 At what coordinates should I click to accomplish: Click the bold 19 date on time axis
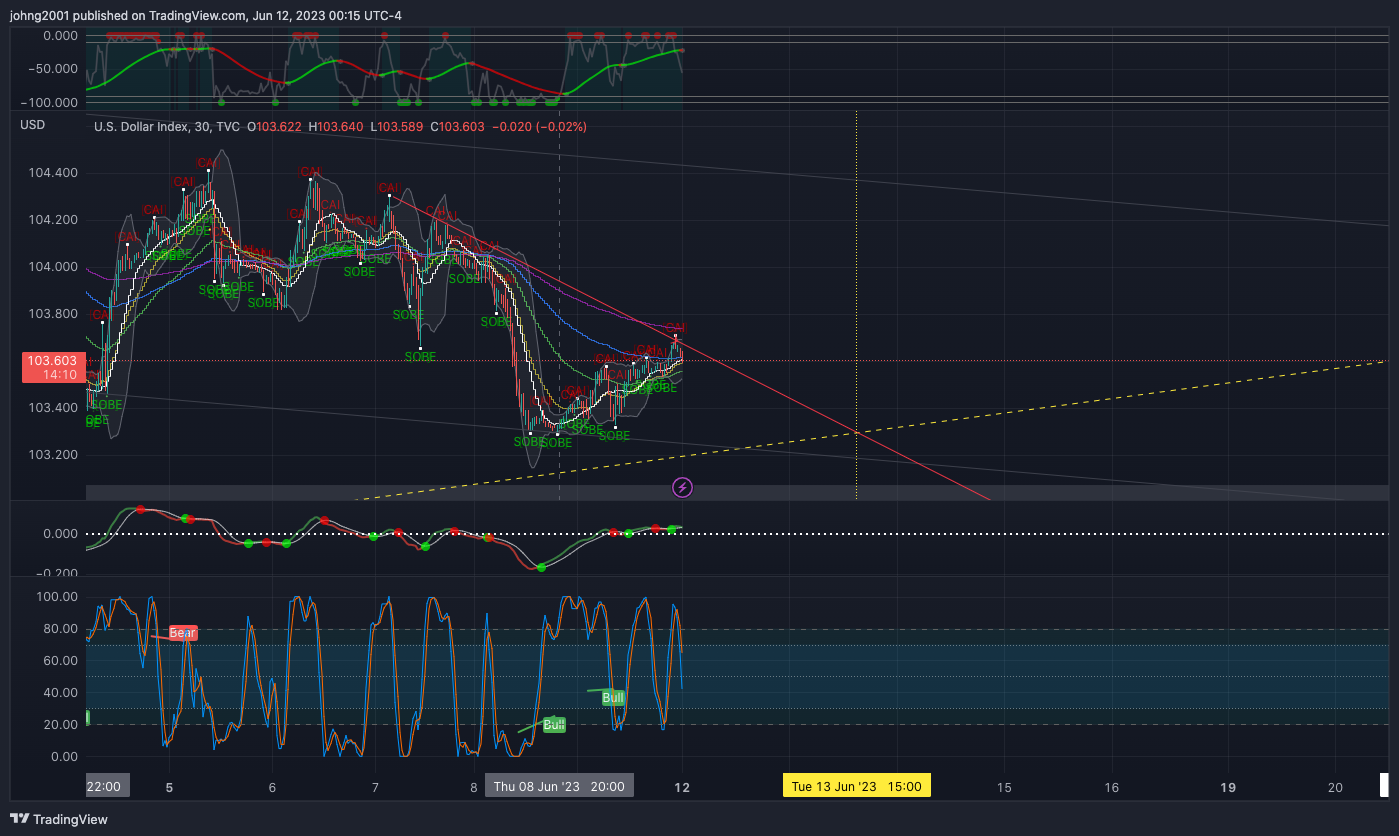click(x=1229, y=787)
